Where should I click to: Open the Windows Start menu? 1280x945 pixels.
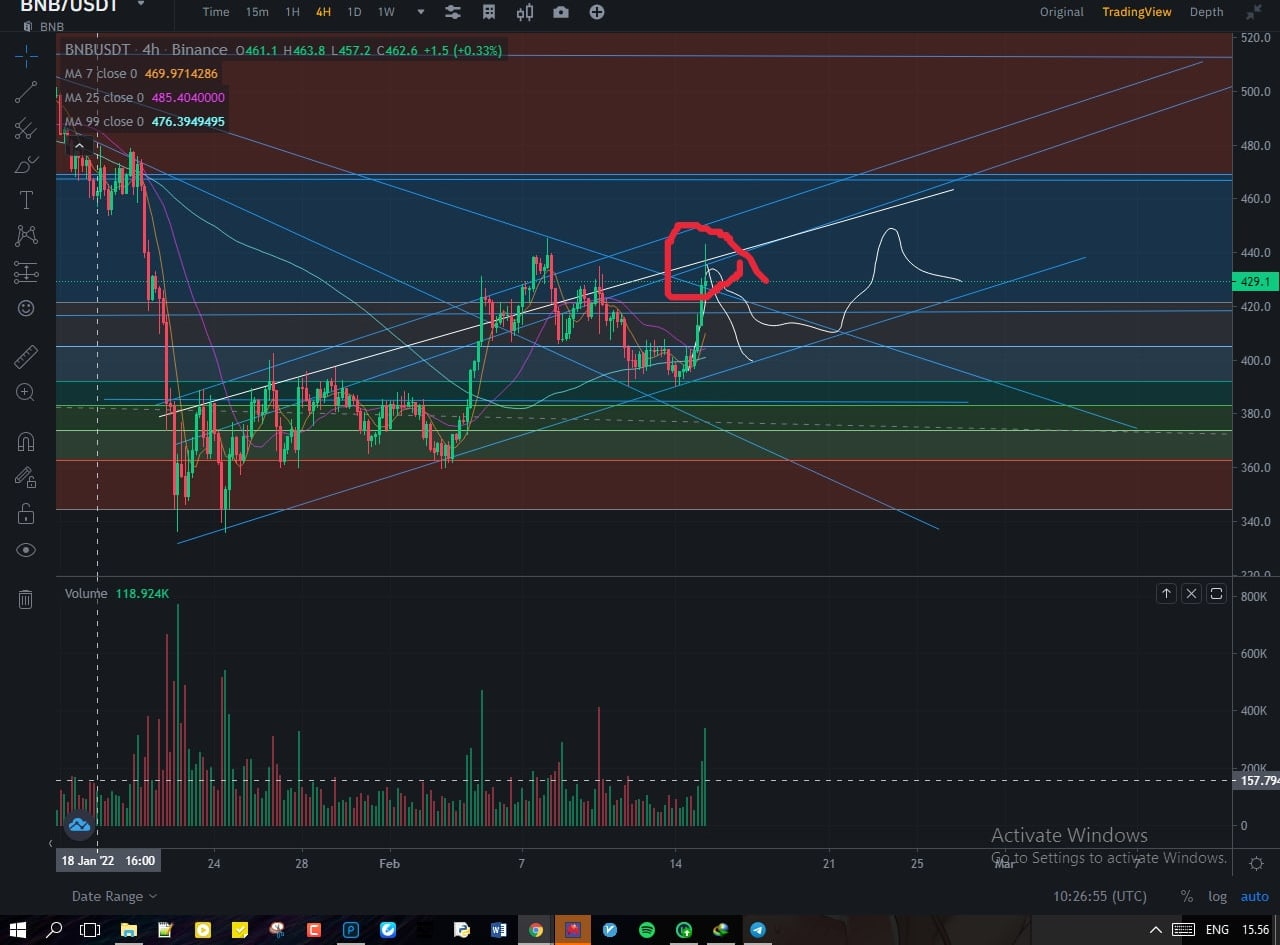click(x=19, y=930)
